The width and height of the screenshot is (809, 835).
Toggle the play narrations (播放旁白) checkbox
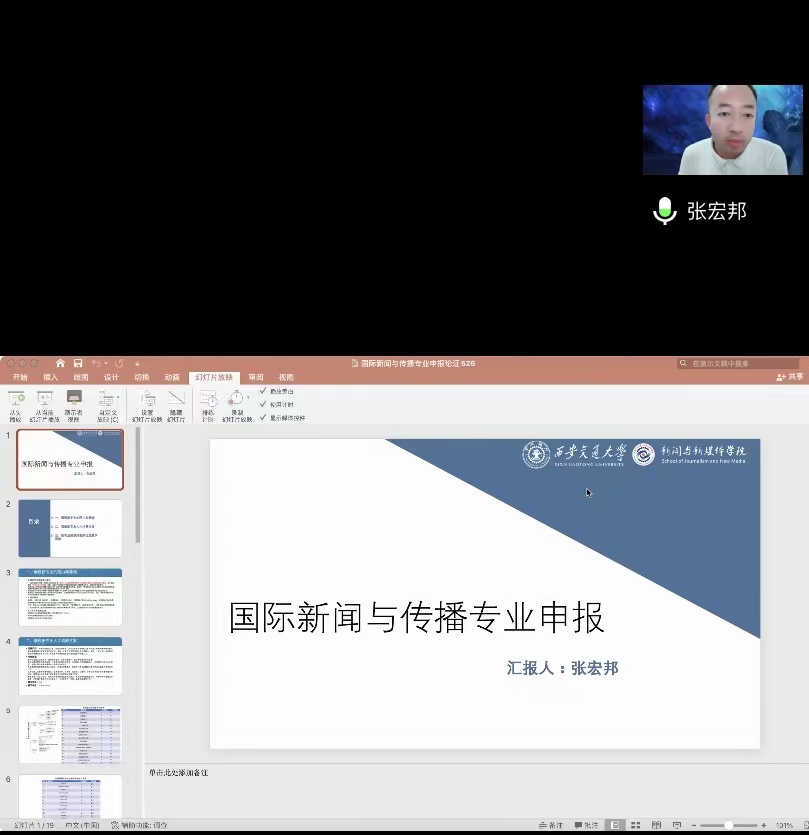pos(263,391)
